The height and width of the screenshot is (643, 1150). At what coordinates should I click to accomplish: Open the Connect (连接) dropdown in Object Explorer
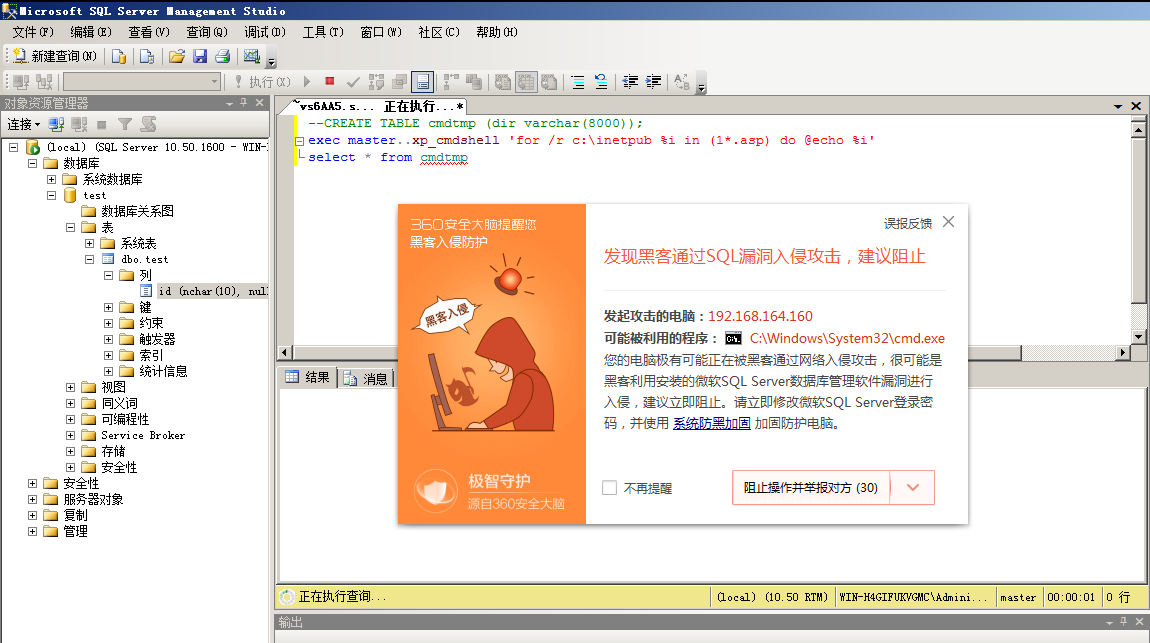(x=23, y=125)
